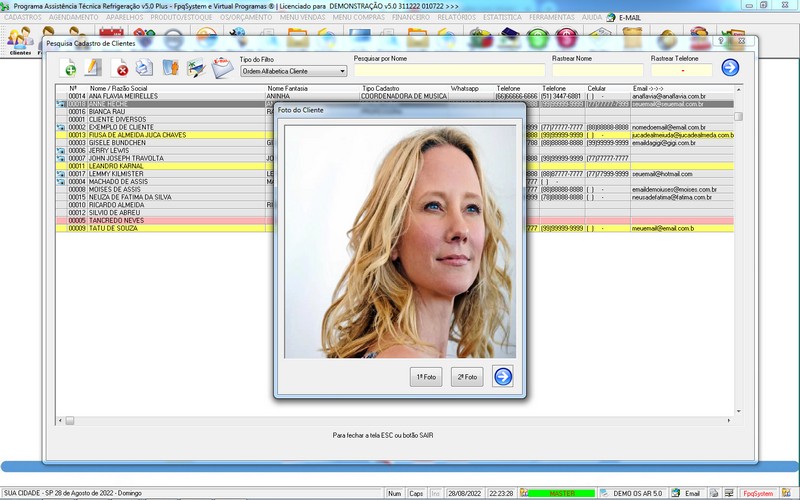Screen dimensions: 800x500
Task: Click the Nome / Razão Social column header
Action: pyautogui.click(x=118, y=89)
